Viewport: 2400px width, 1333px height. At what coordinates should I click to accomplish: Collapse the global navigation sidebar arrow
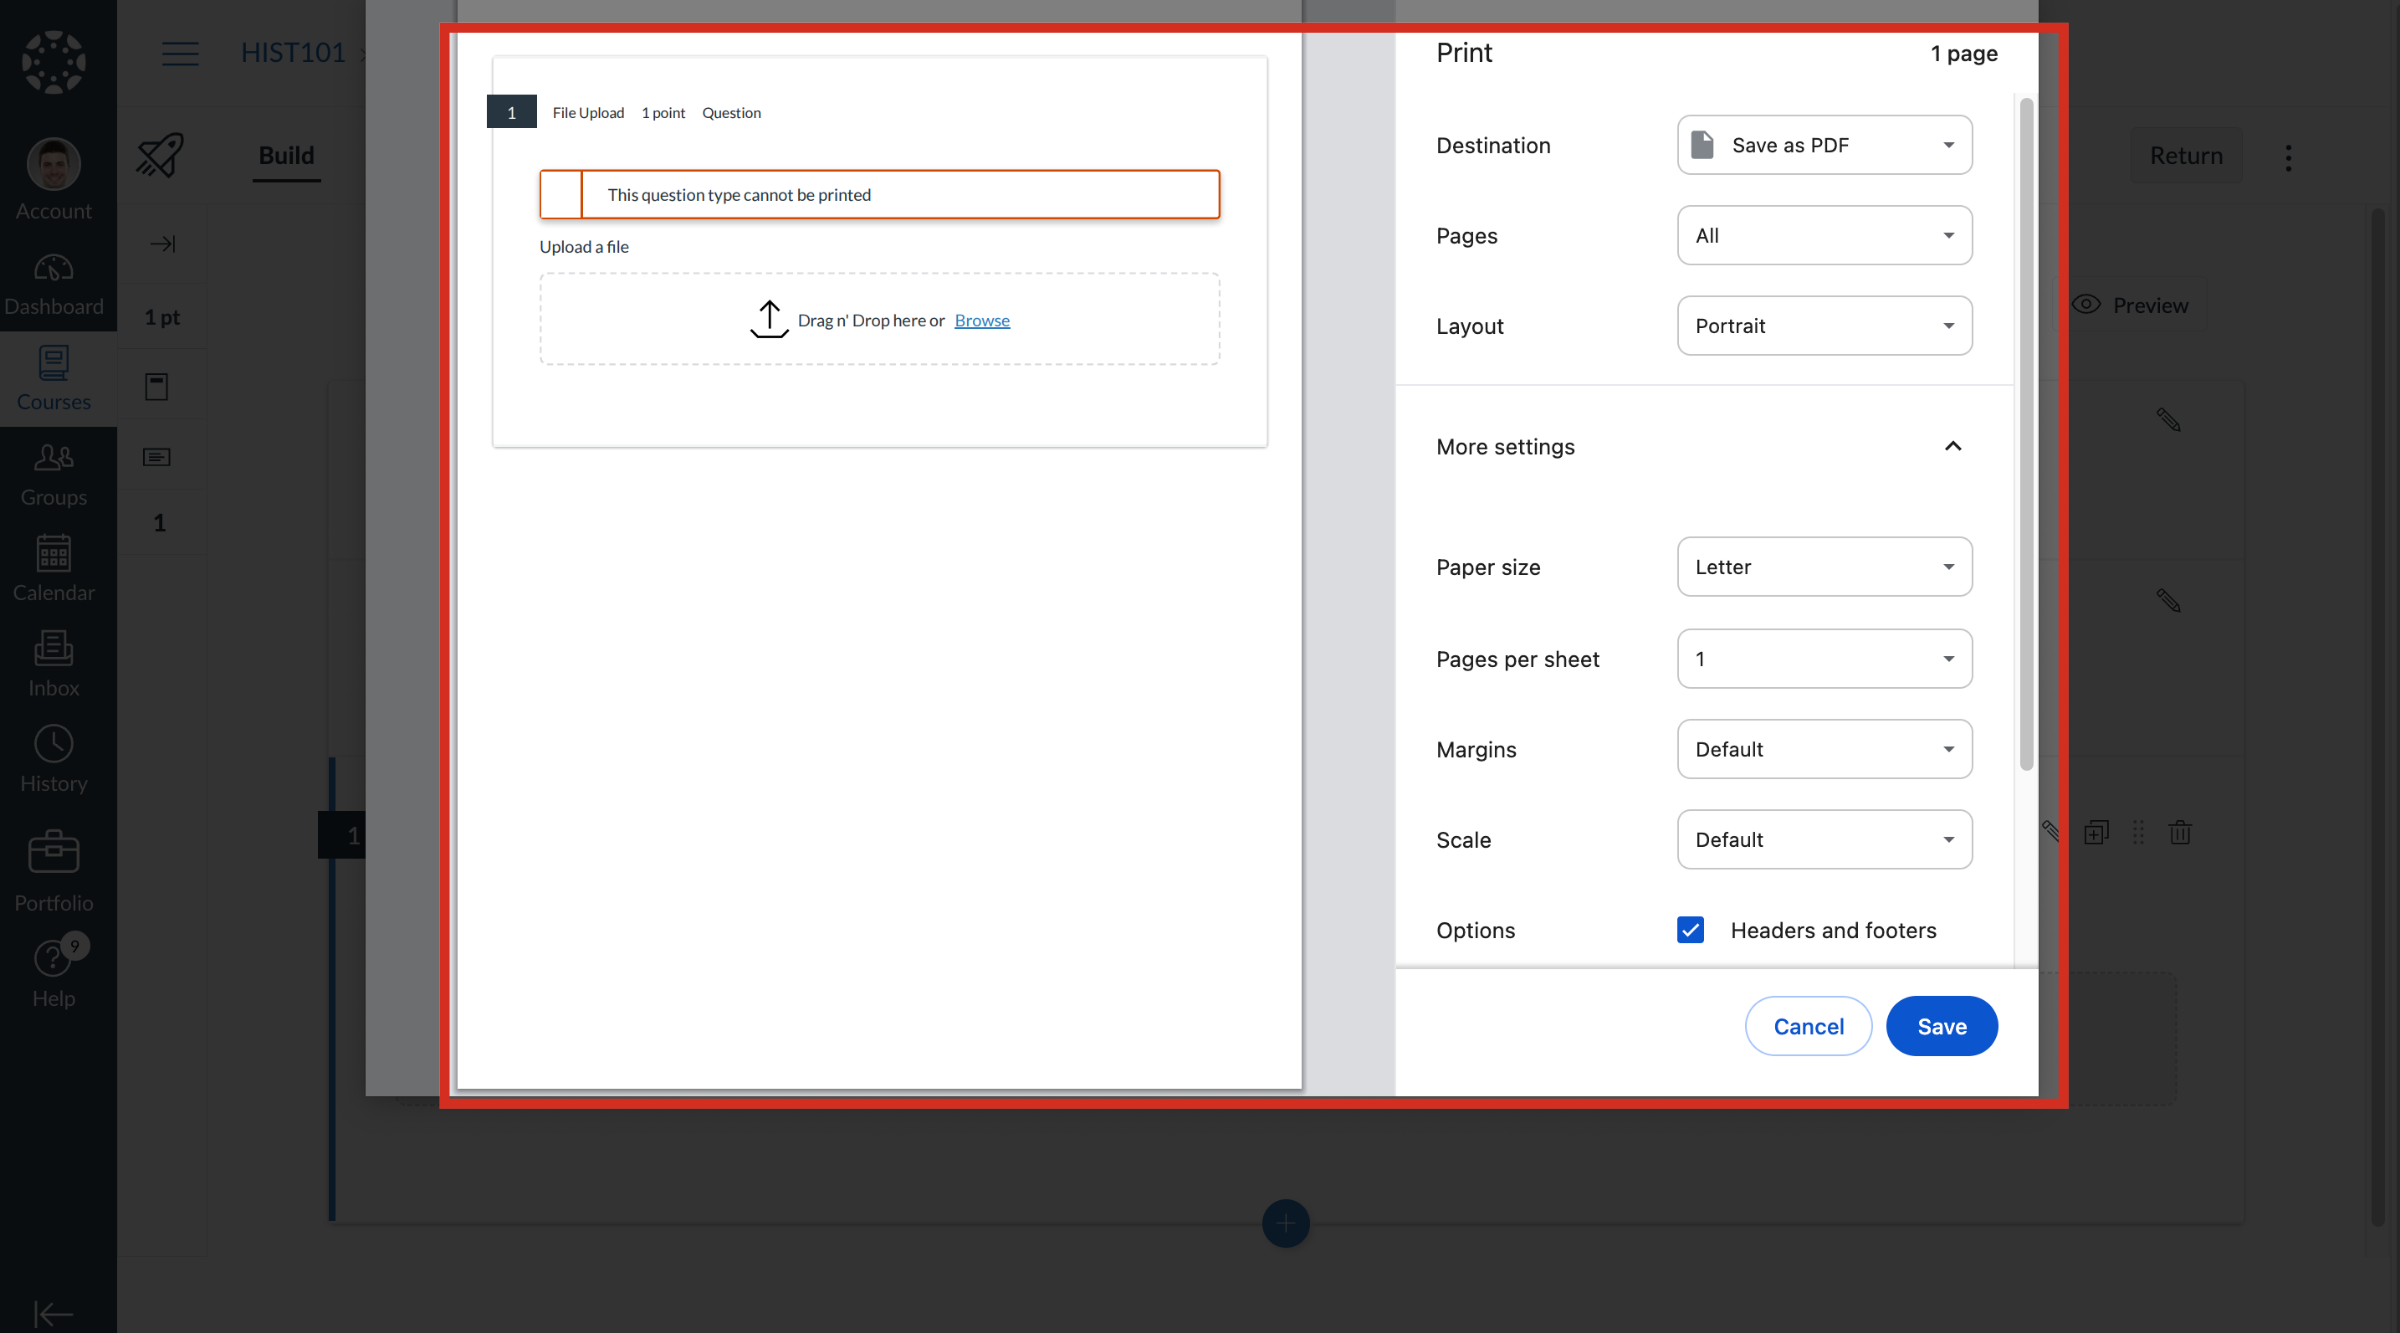(x=54, y=1312)
